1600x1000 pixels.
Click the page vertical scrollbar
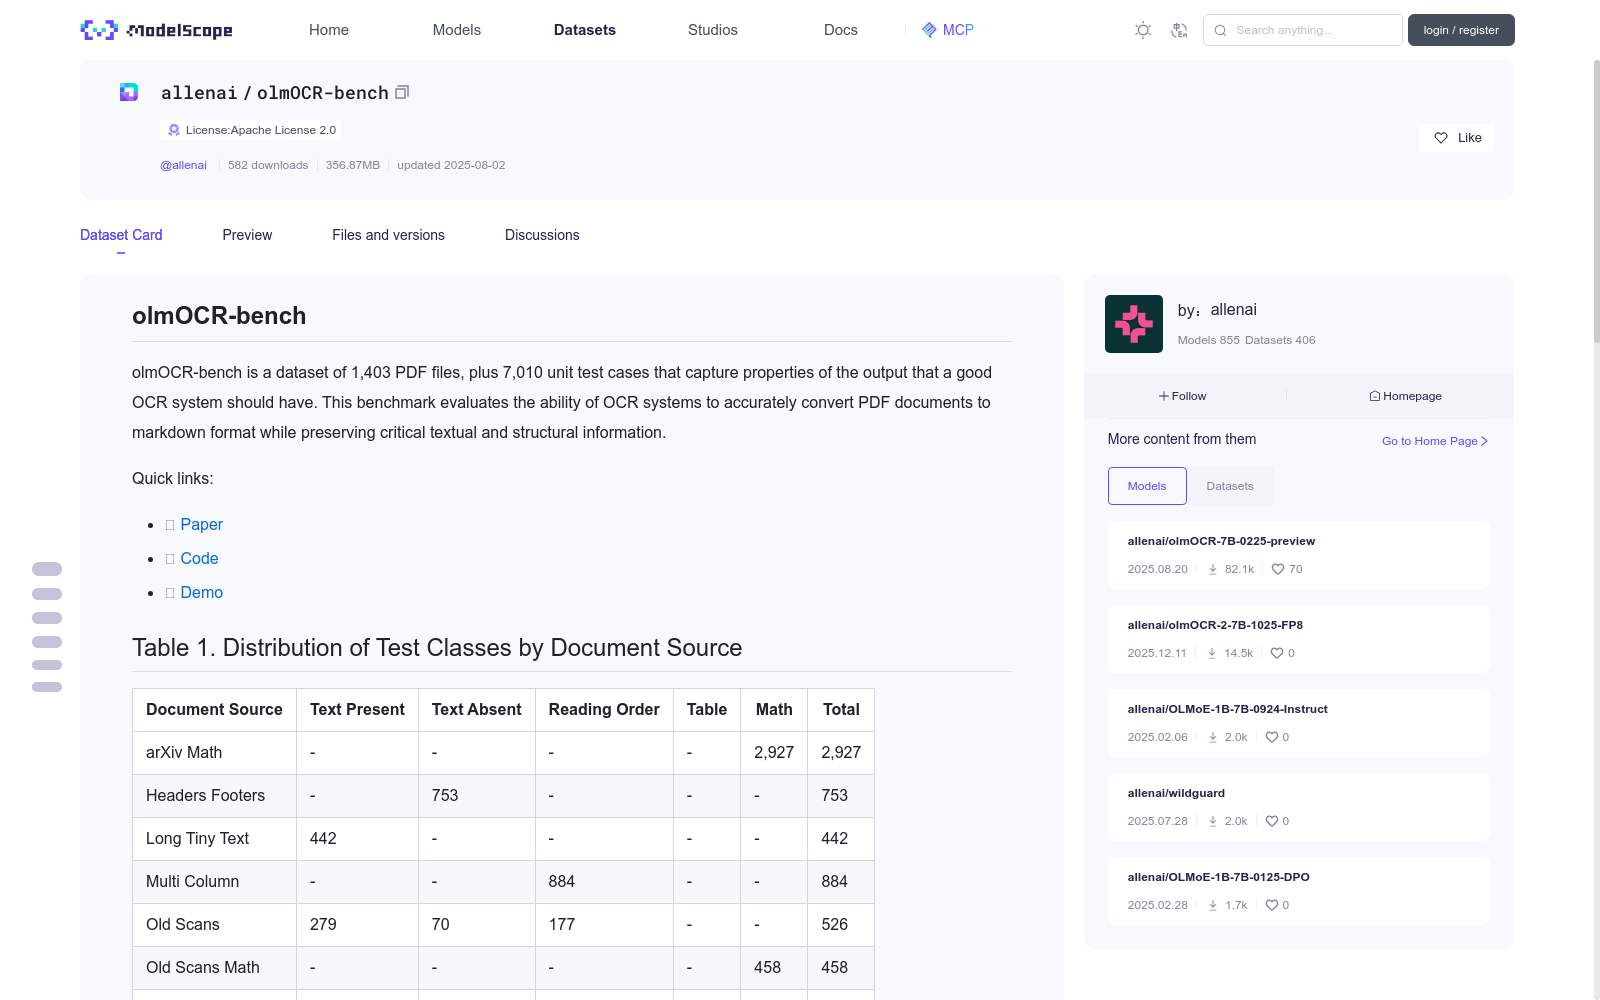[x=1596, y=200]
